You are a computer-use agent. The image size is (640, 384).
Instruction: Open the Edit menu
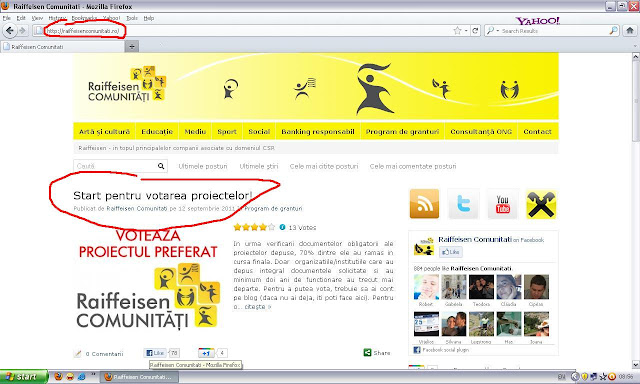click(x=21, y=18)
